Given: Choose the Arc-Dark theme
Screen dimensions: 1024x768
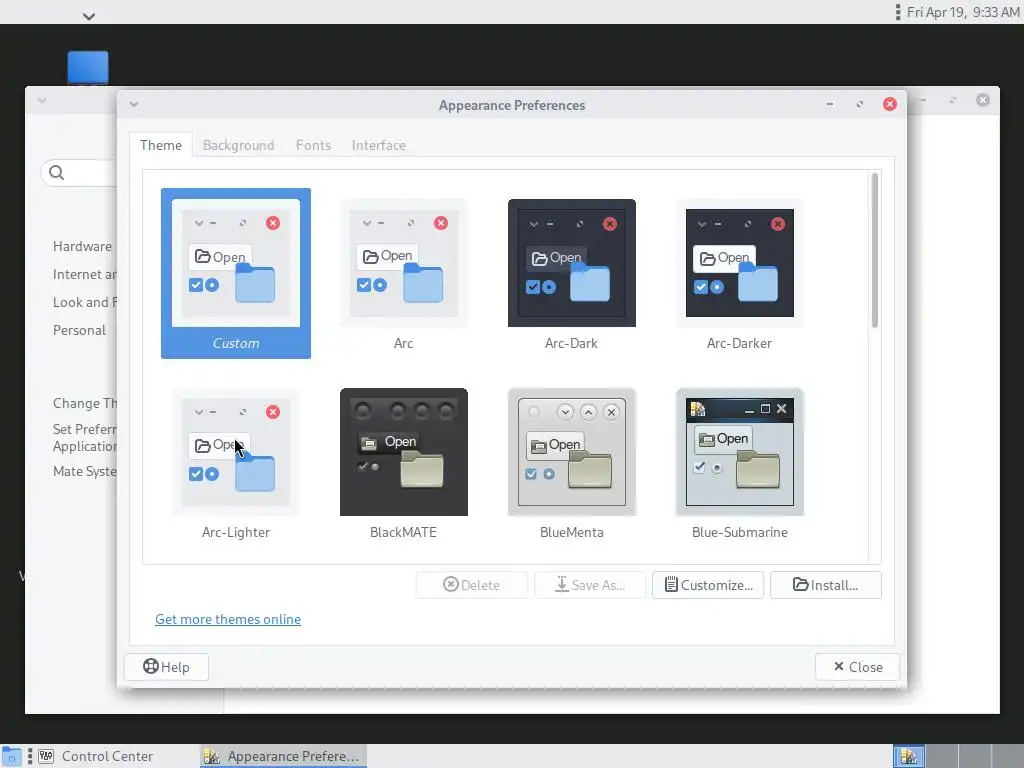Looking at the screenshot, I should point(571,273).
